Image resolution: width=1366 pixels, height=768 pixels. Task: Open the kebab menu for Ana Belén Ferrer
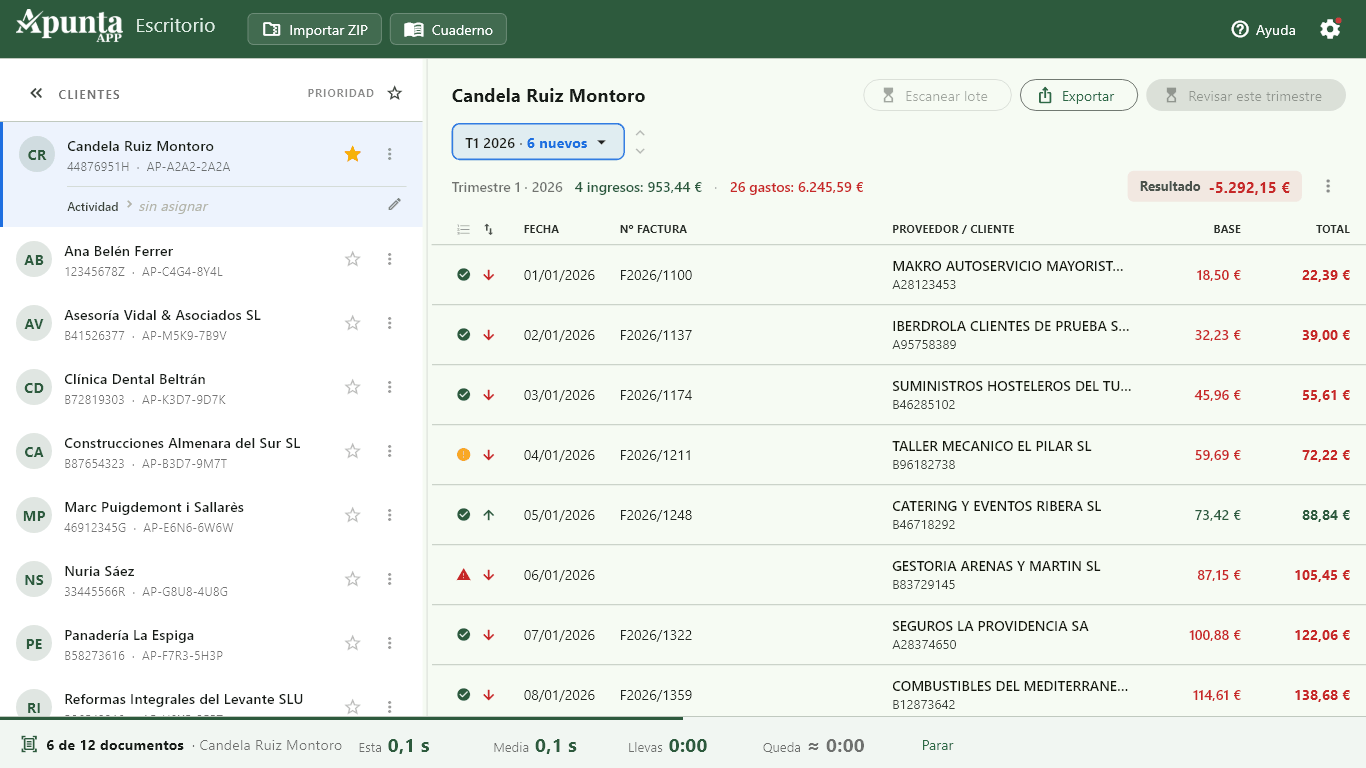390,259
